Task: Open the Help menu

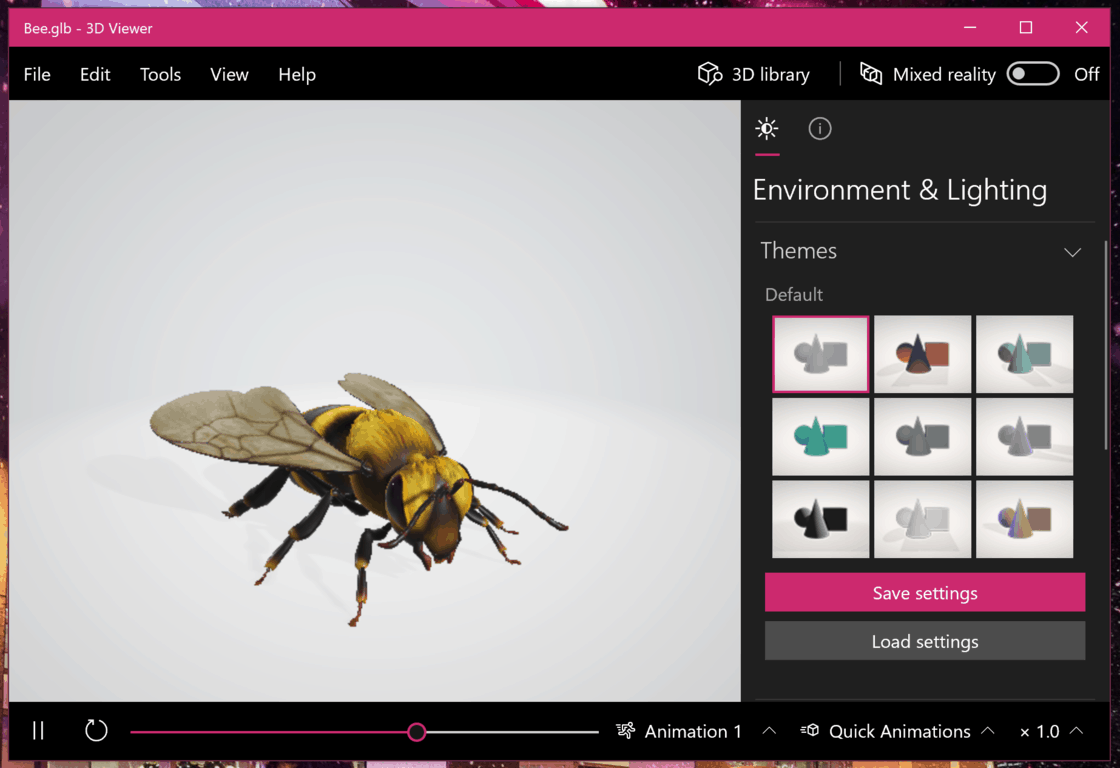Action: [297, 74]
